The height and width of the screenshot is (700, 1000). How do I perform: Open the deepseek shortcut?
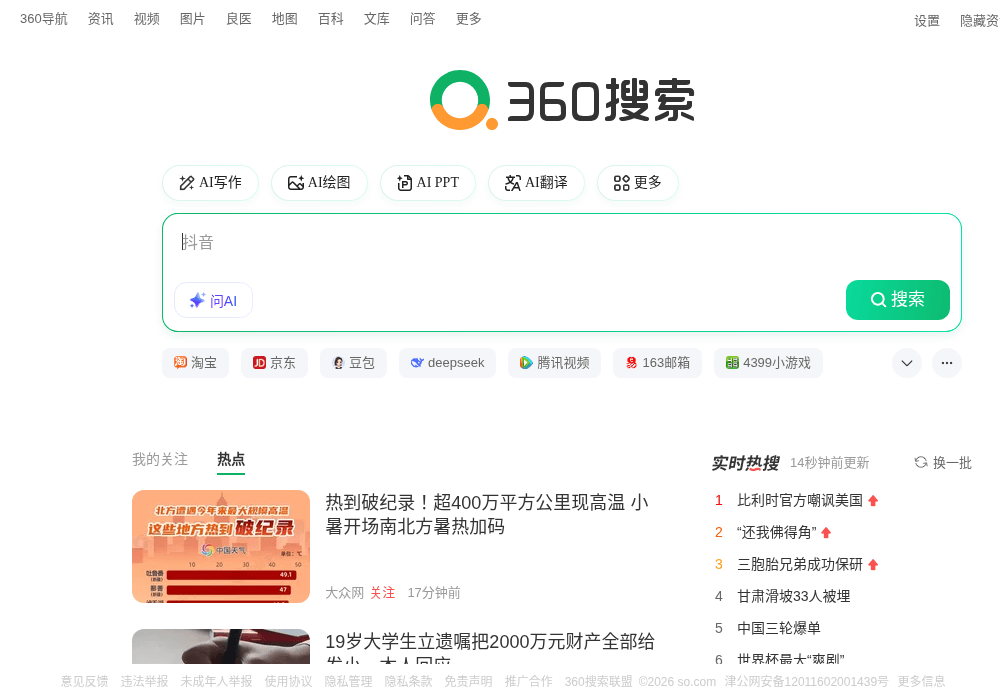point(447,363)
